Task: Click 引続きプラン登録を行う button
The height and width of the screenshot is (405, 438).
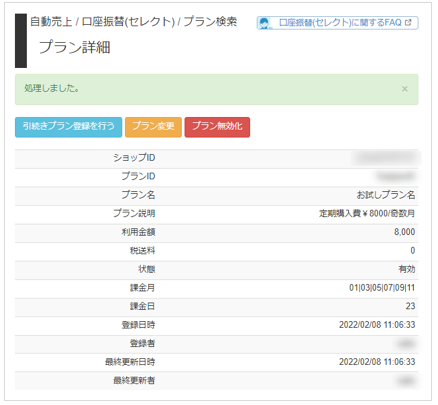Action: pos(68,127)
